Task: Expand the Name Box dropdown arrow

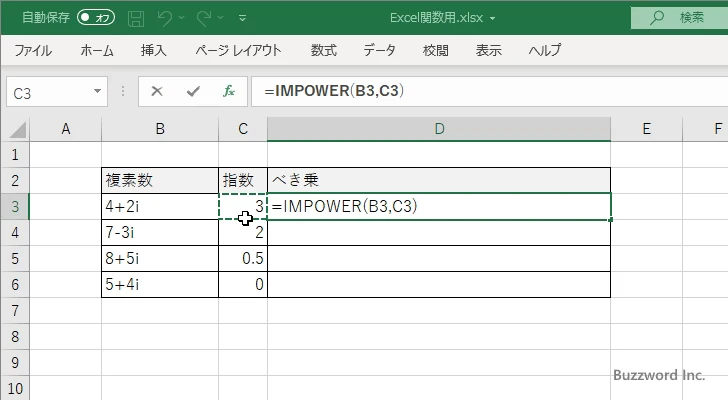Action: 98,91
